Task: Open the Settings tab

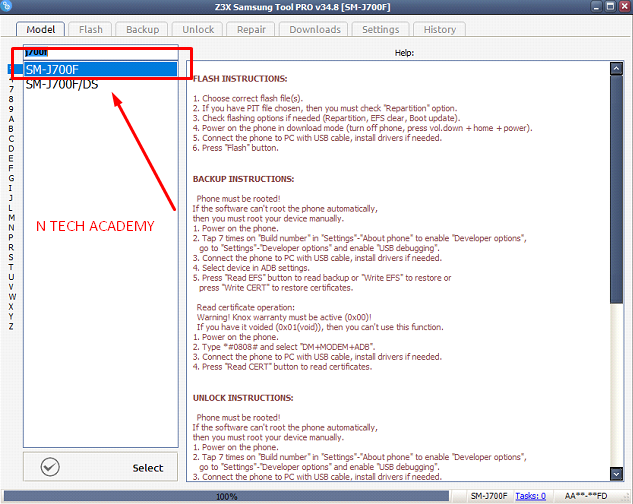Action: click(380, 29)
